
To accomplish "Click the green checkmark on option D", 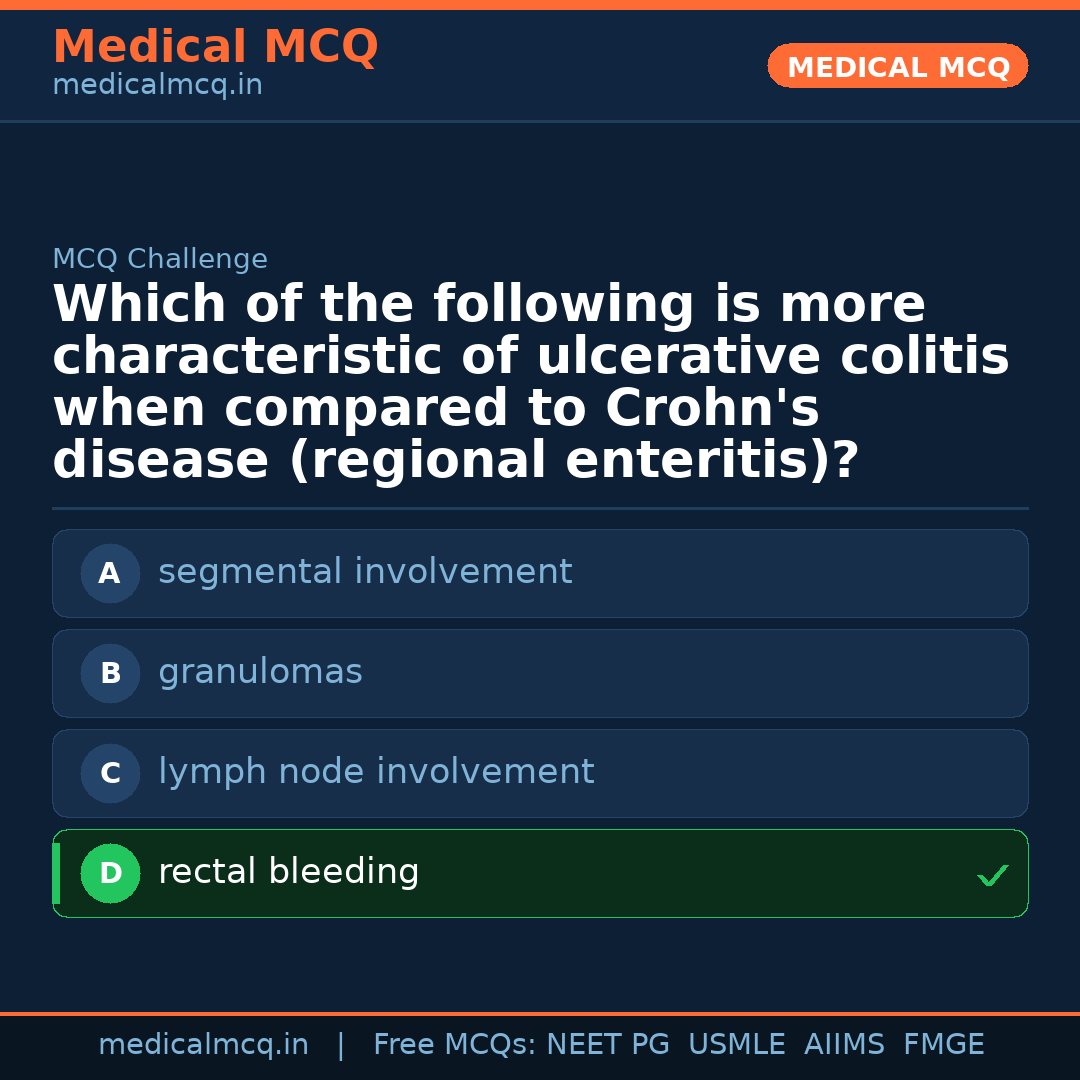I will pyautogui.click(x=992, y=875).
